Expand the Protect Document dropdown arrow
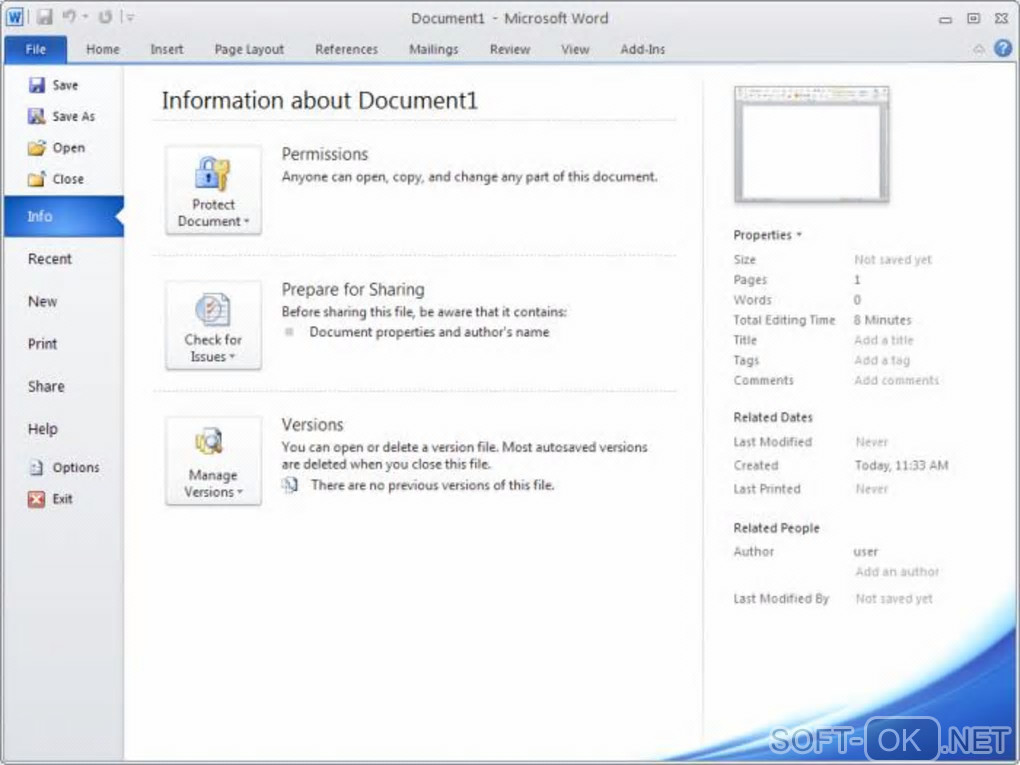1020x765 pixels. pyautogui.click(x=247, y=221)
